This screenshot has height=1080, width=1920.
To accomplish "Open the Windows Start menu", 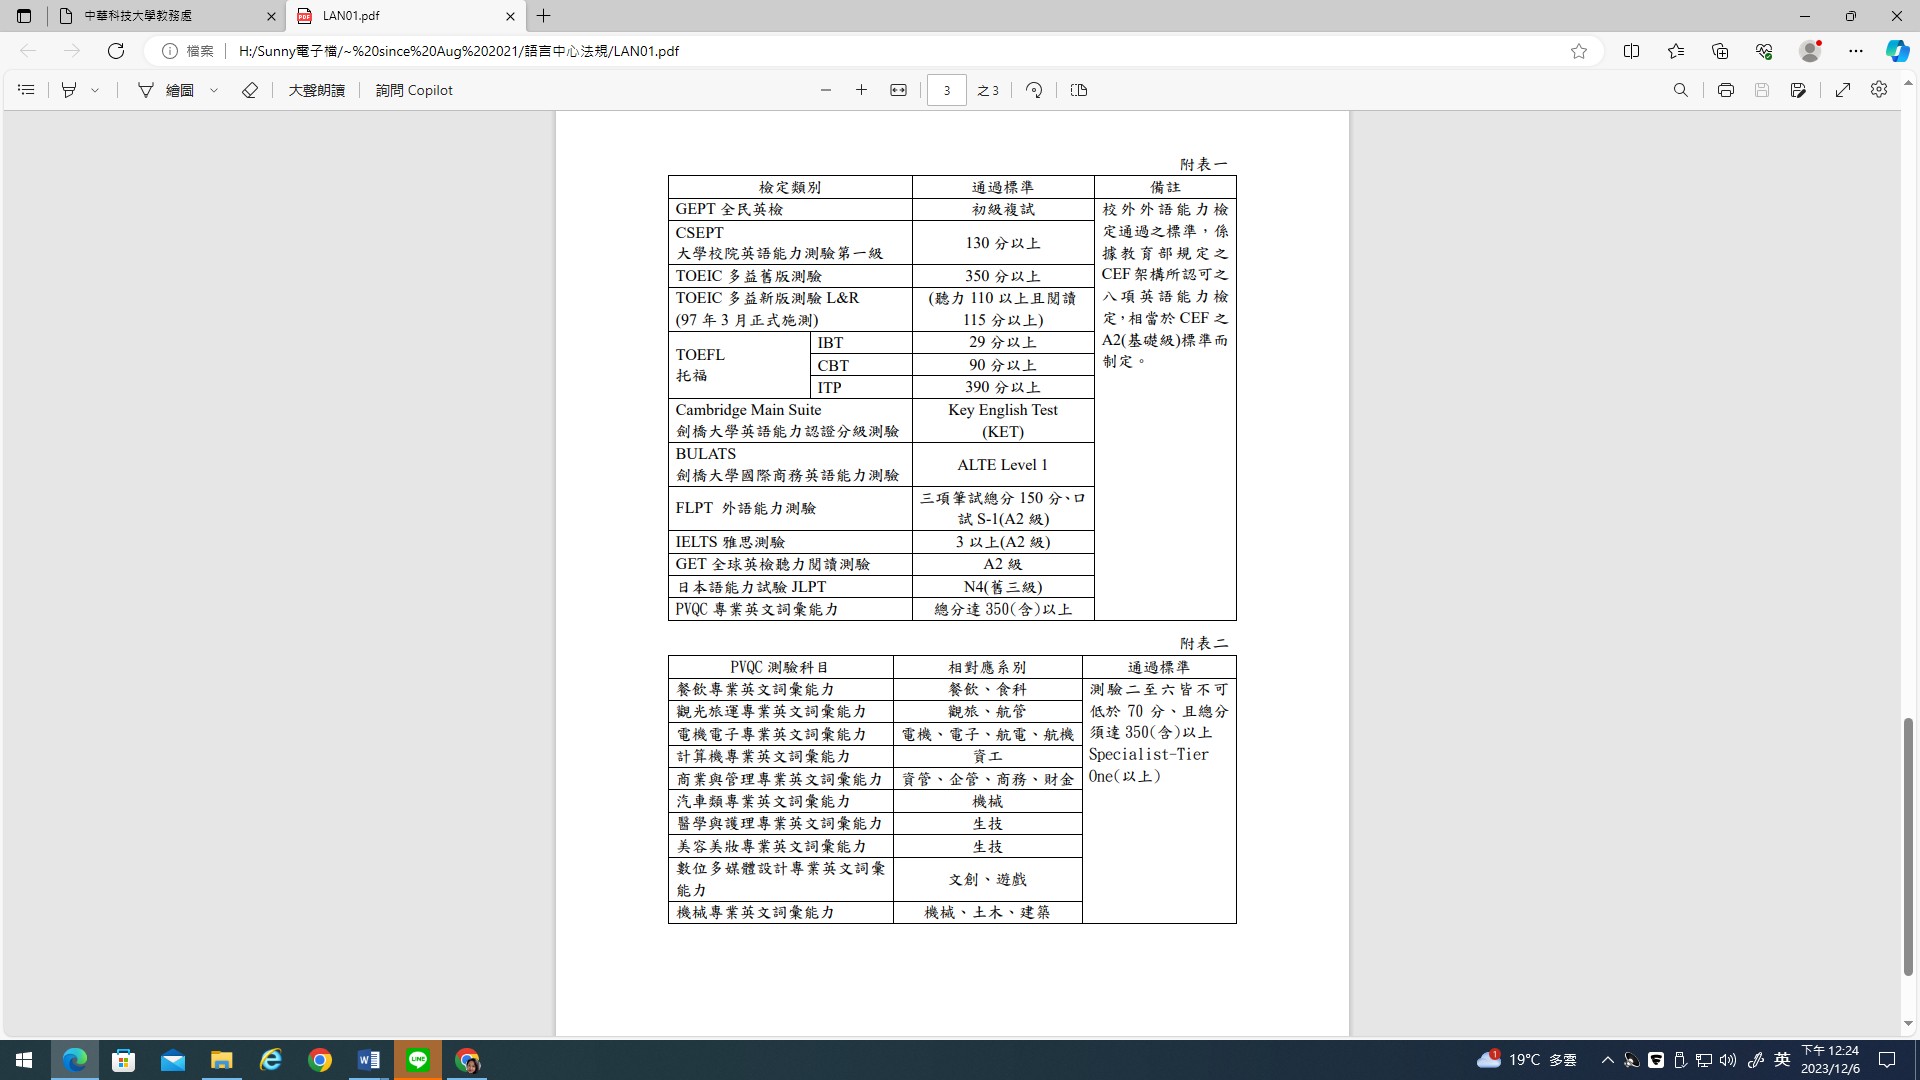I will [x=24, y=1060].
